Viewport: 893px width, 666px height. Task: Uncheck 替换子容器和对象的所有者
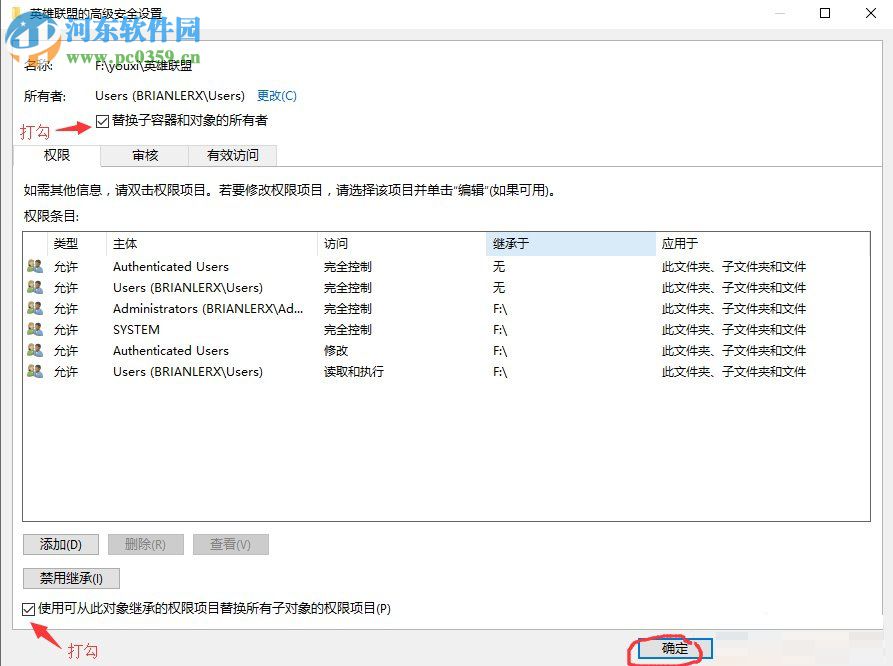point(100,121)
